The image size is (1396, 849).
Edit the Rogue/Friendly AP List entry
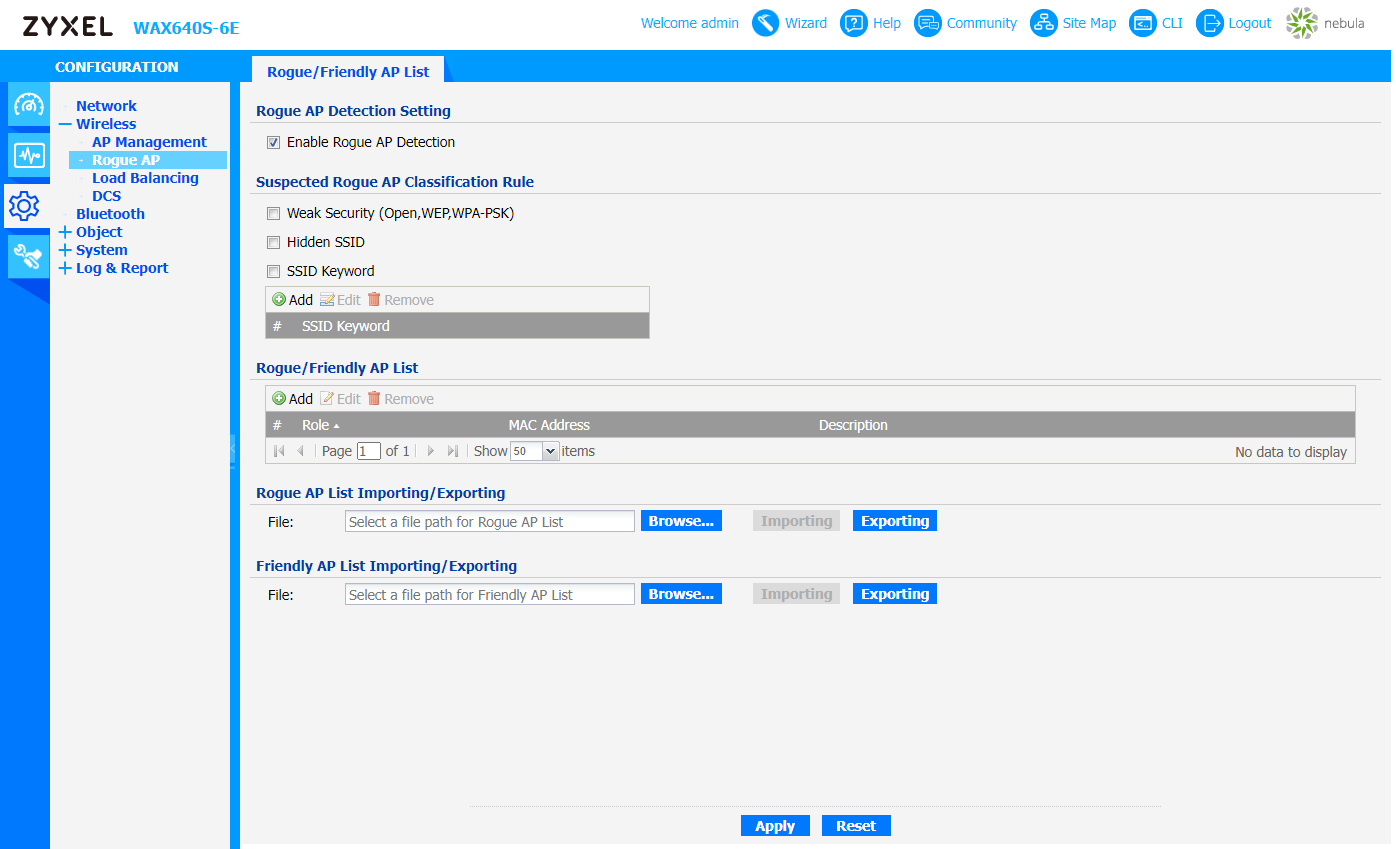click(340, 399)
